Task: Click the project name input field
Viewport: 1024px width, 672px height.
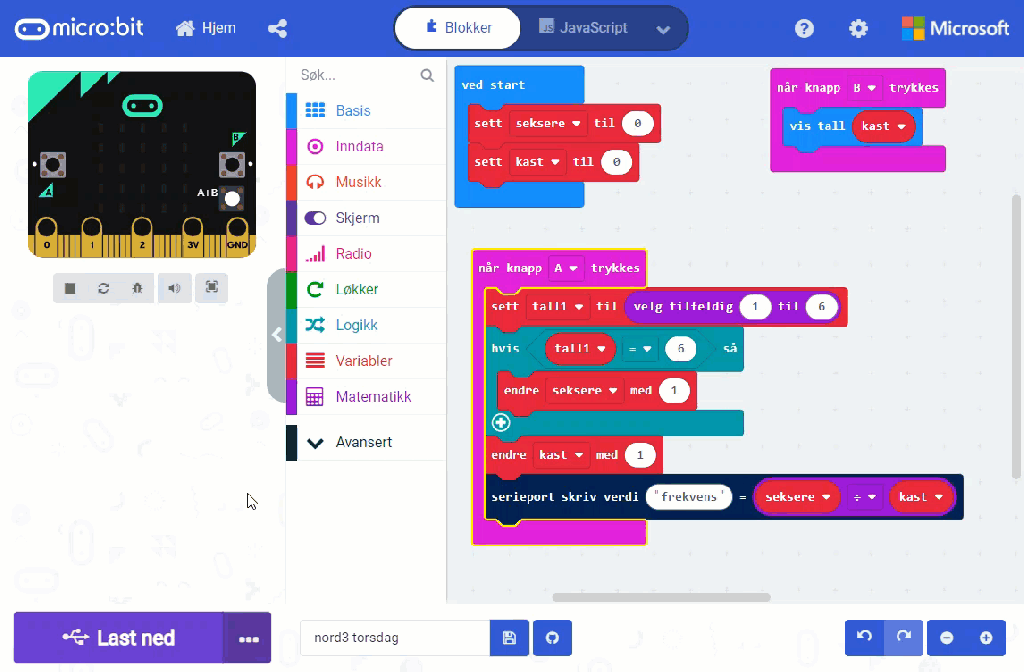Action: [x=394, y=638]
